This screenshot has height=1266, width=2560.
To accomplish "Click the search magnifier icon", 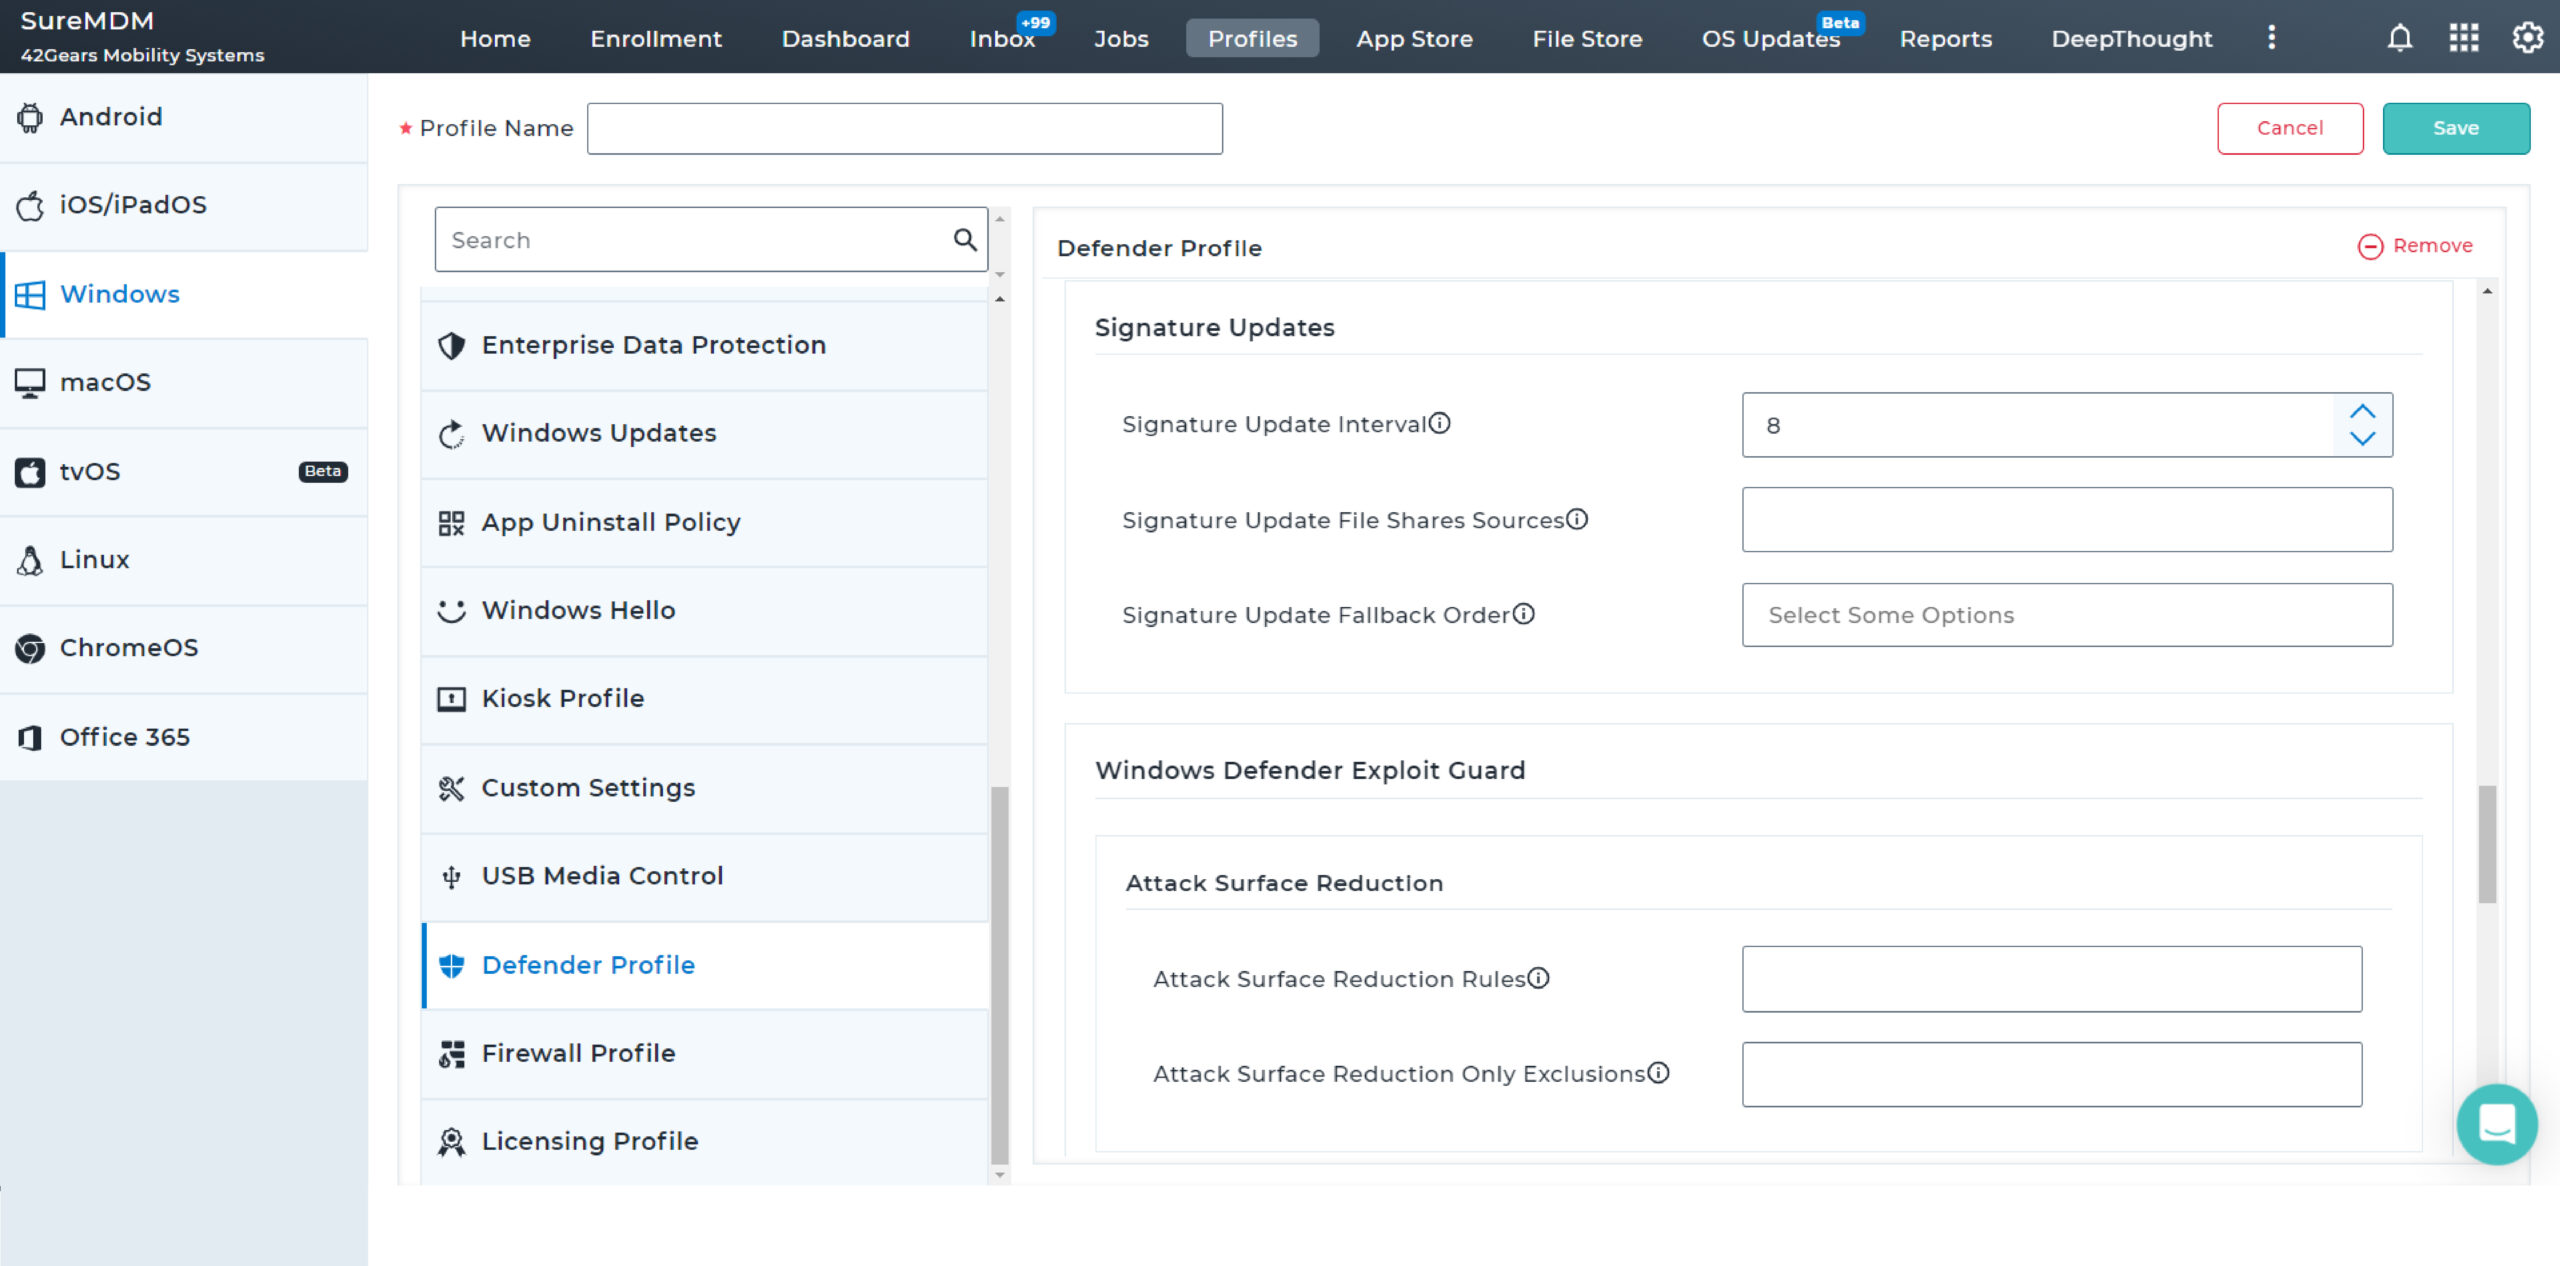I will [965, 240].
